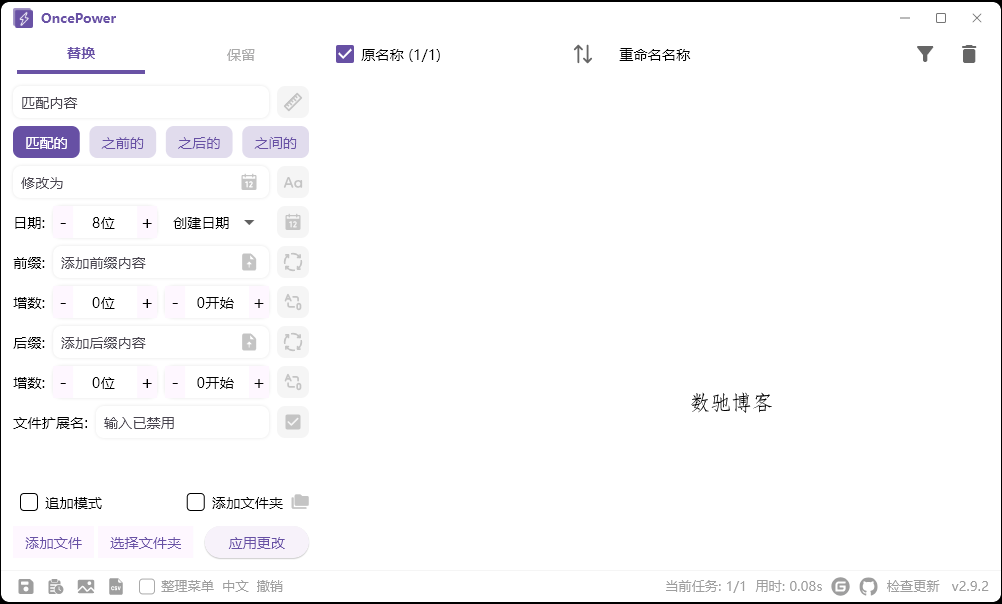Open the Gitee icon link
1002x604 pixels.
click(840, 586)
